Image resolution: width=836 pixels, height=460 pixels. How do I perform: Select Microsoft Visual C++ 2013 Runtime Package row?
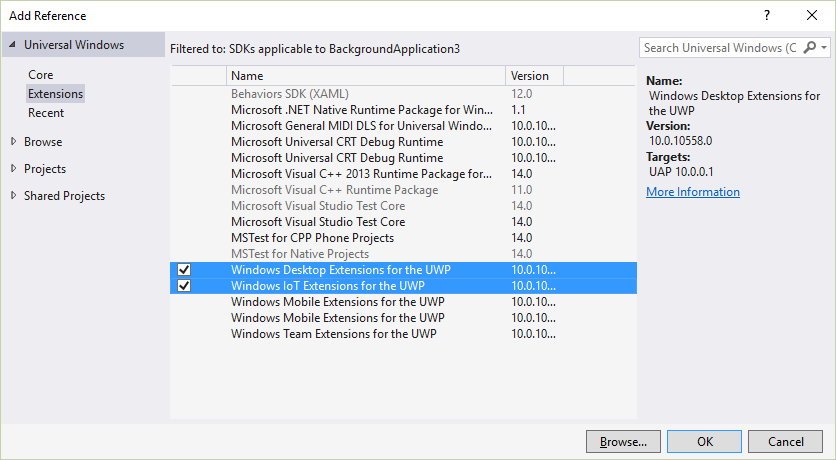tap(403, 174)
